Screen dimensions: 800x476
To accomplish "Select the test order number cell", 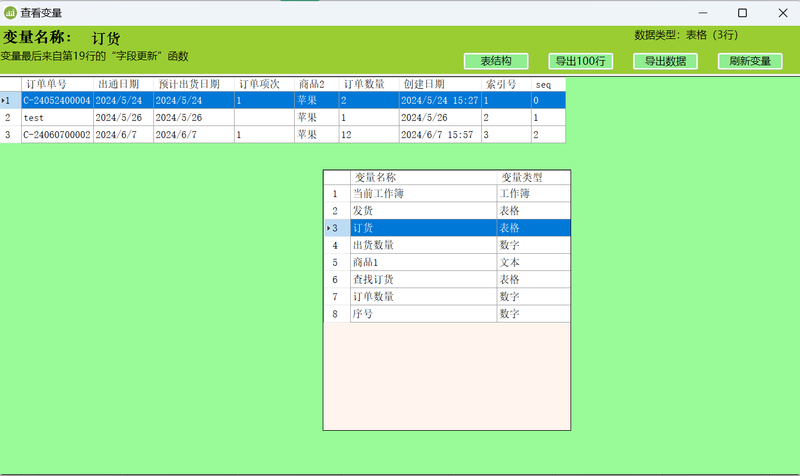I will 57,118.
